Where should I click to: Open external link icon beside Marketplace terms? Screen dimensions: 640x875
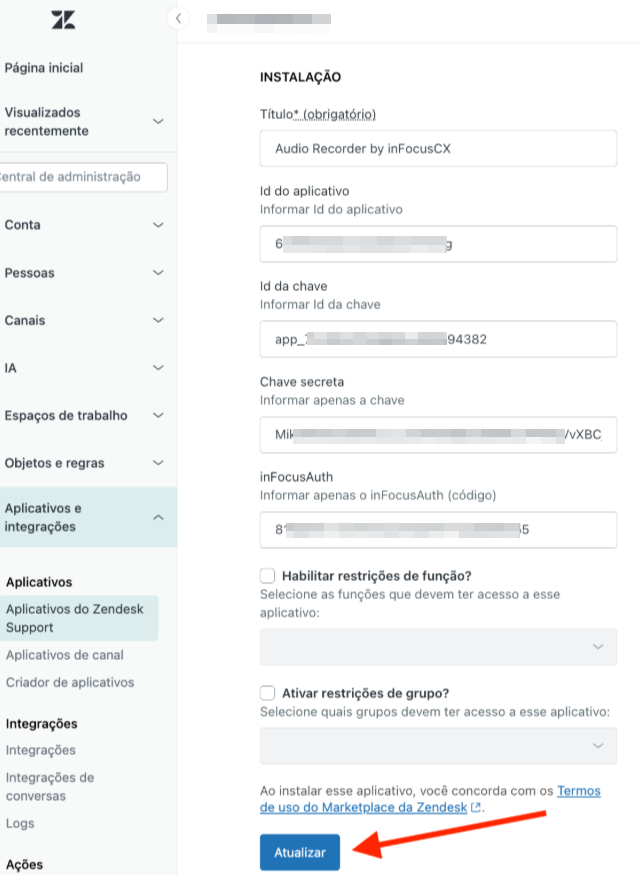[476, 807]
